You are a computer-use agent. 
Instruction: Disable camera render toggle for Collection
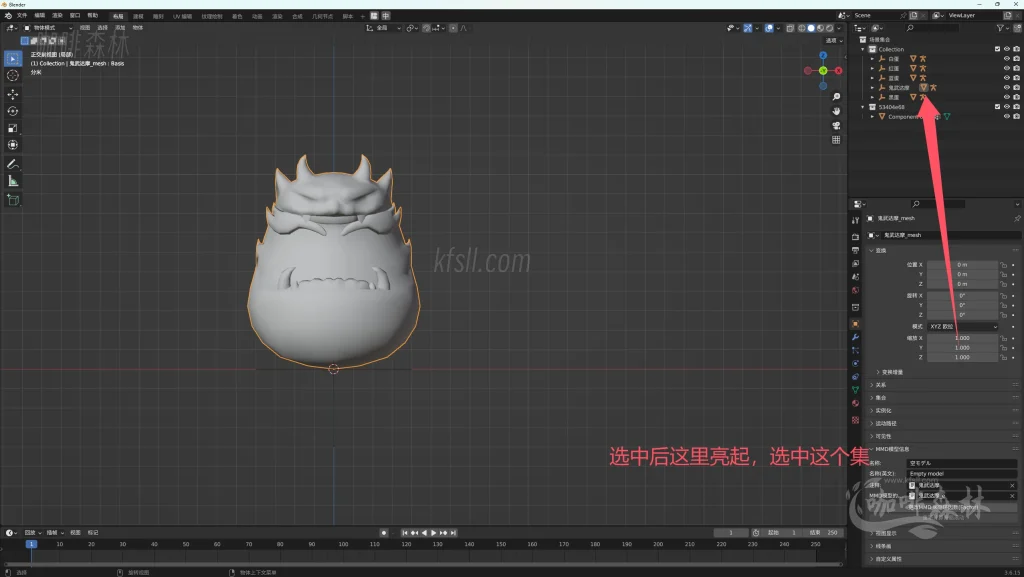[x=1017, y=49]
